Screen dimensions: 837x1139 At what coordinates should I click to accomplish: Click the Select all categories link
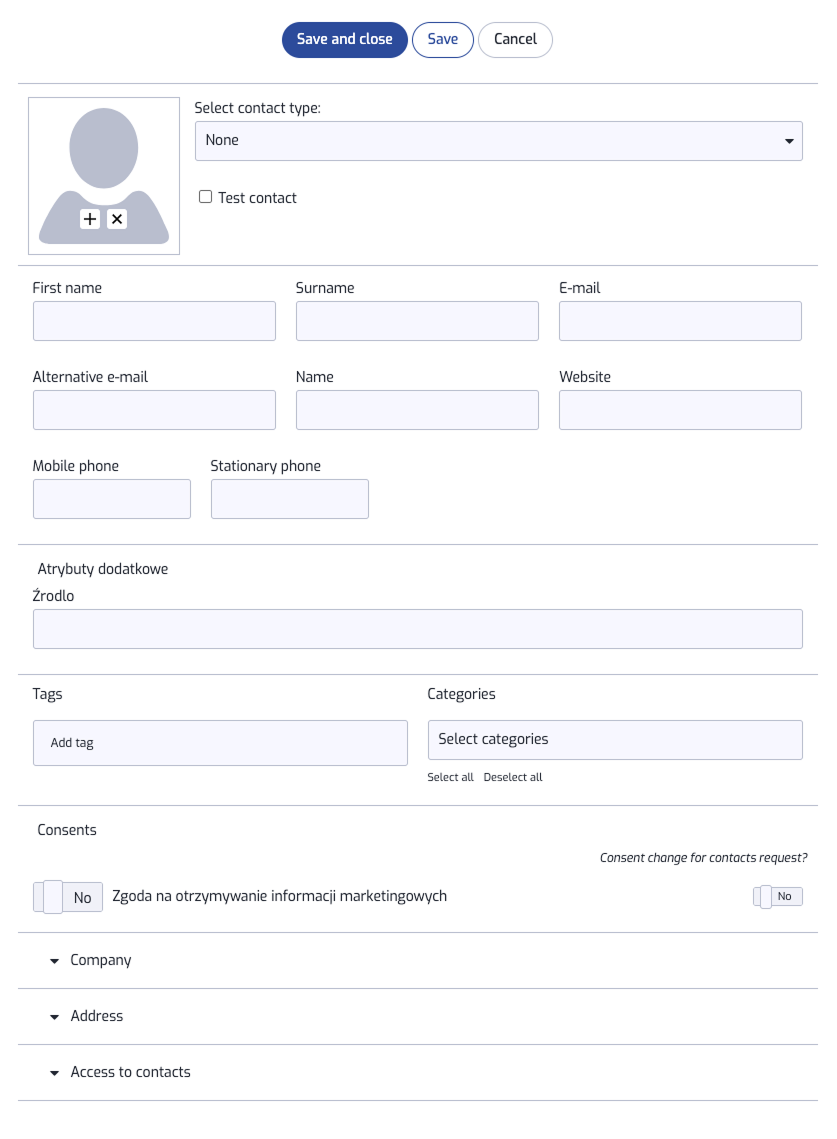tap(450, 777)
